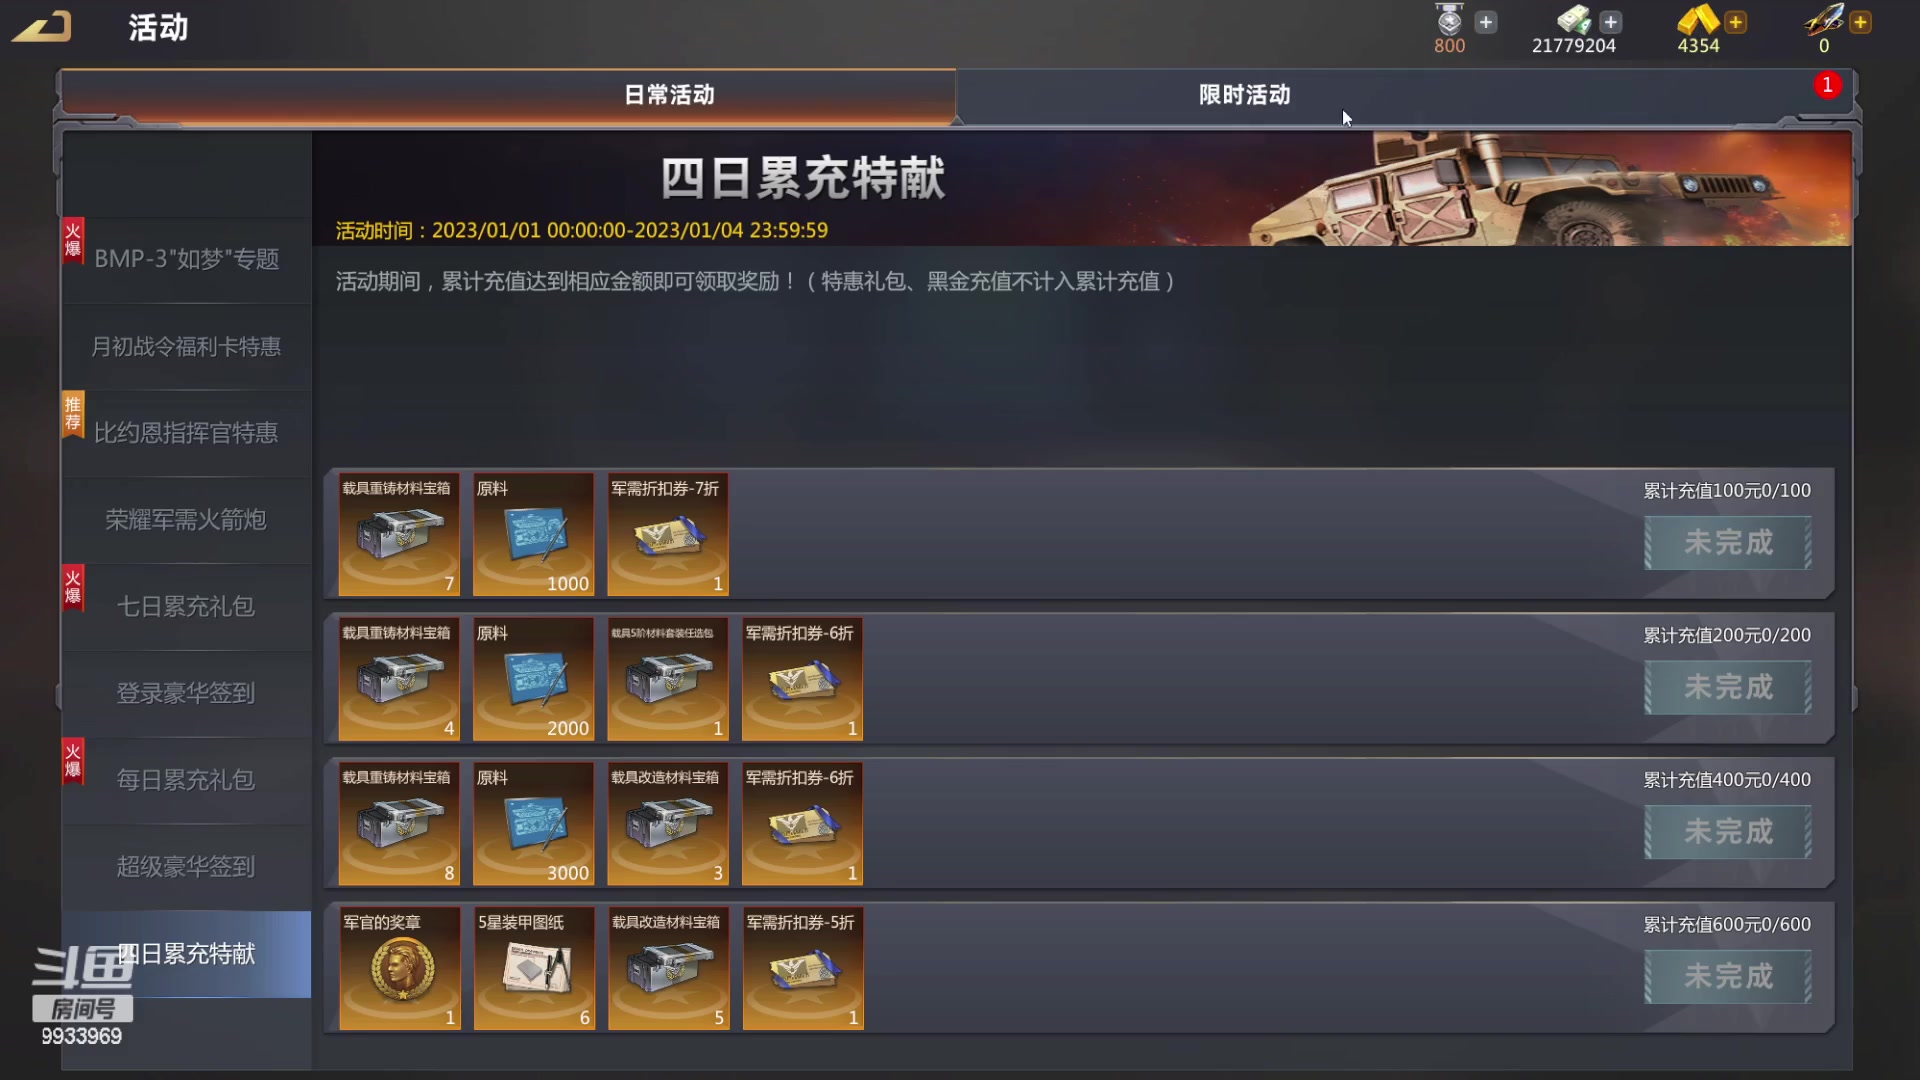The width and height of the screenshot is (1920, 1080).
Task: Click the red notification badge showing 1
Action: click(1827, 85)
